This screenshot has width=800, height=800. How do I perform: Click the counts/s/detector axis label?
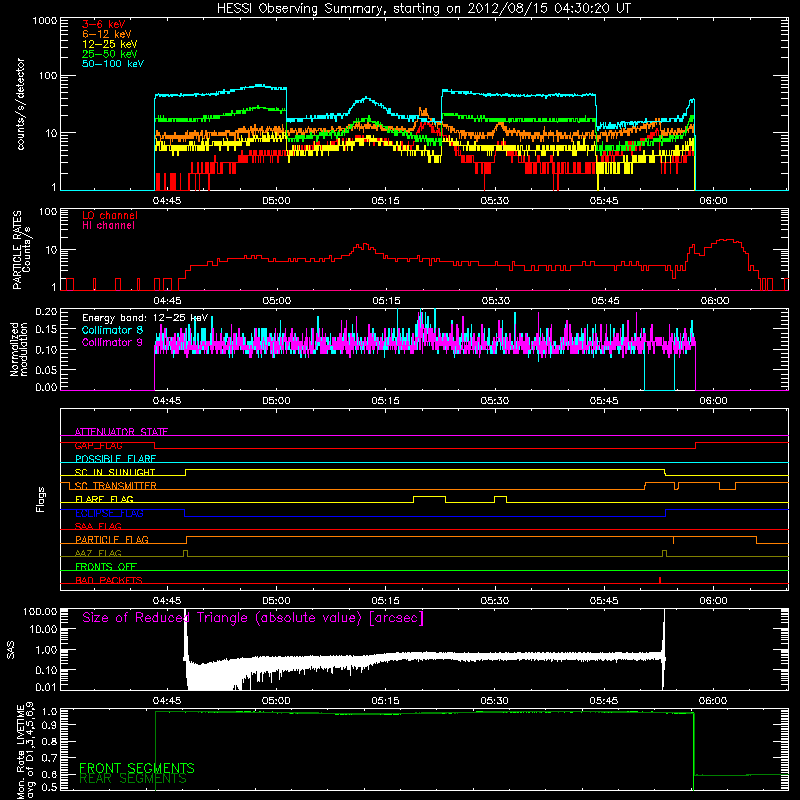coord(20,104)
